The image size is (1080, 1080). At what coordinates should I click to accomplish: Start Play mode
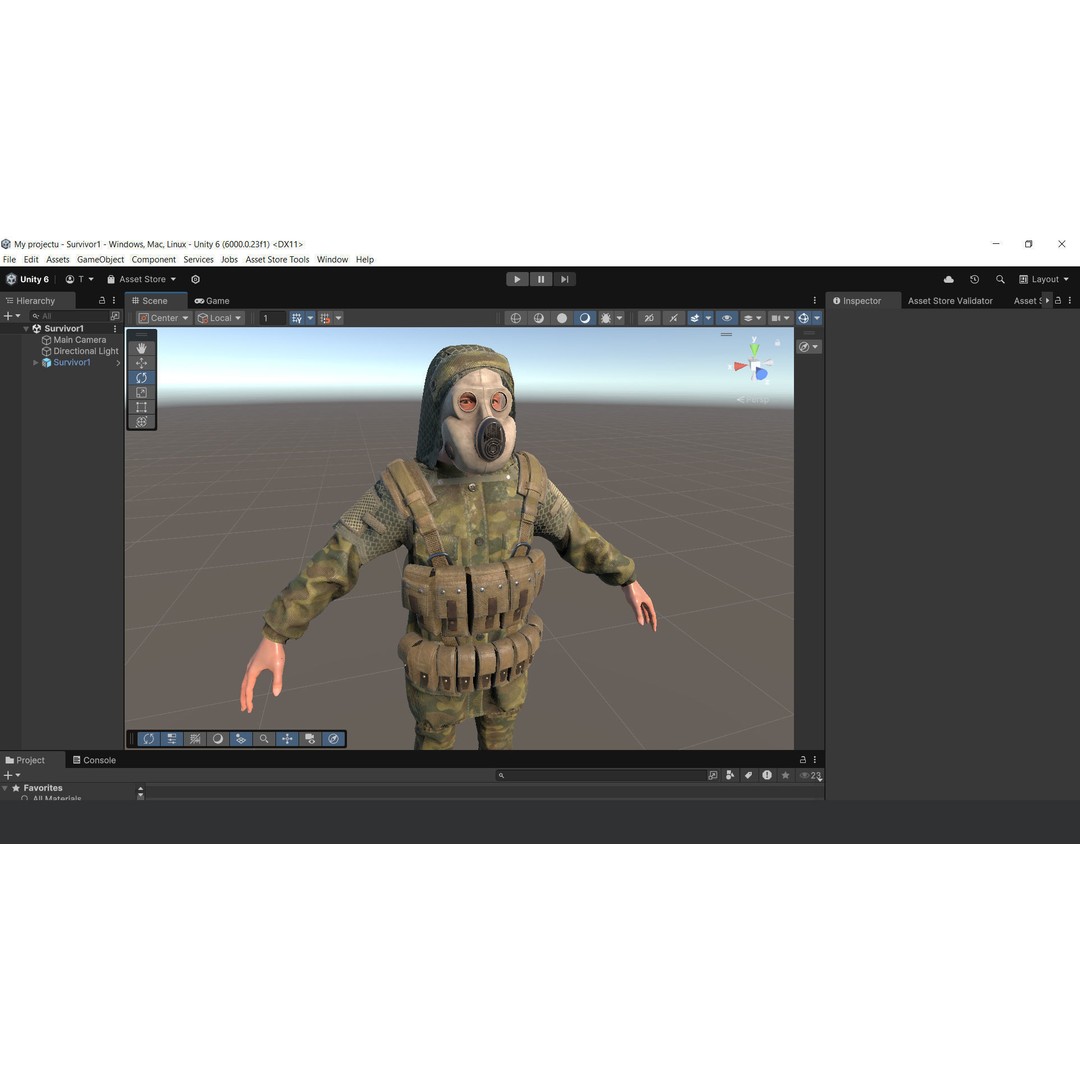[517, 279]
